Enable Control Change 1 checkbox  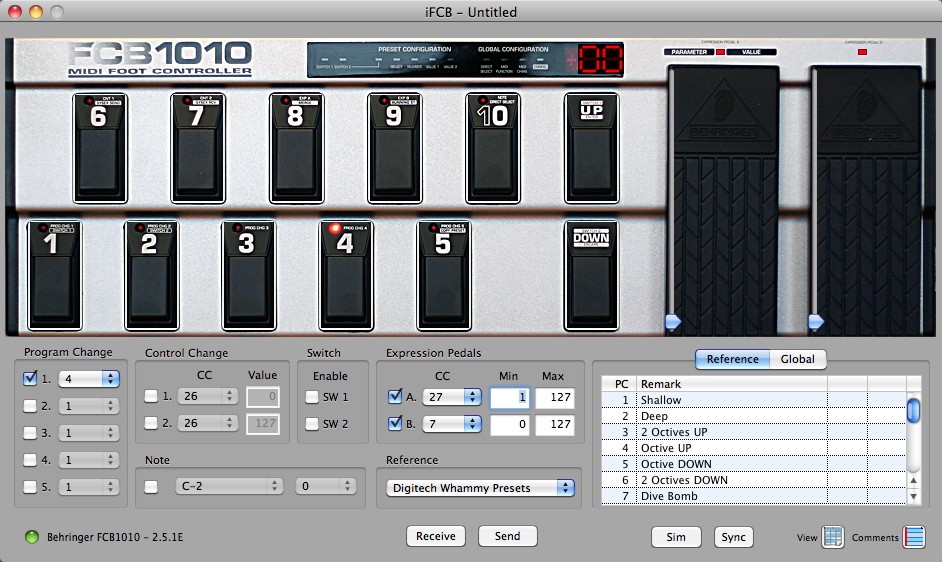[x=151, y=396]
